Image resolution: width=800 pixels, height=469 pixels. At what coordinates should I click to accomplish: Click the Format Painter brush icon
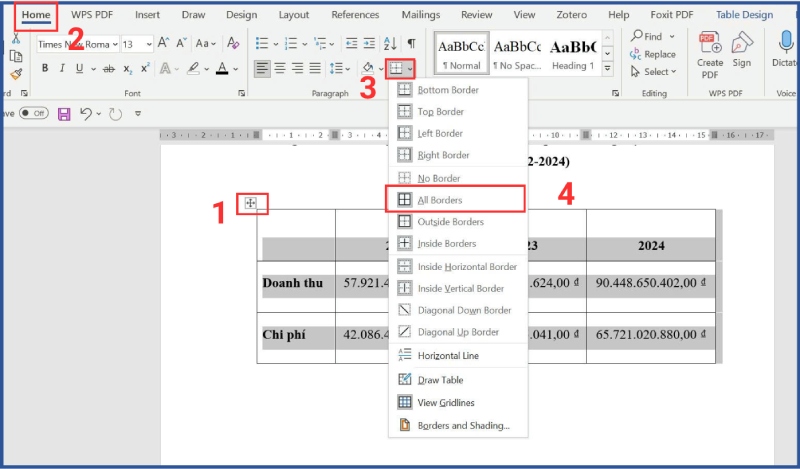[16, 74]
